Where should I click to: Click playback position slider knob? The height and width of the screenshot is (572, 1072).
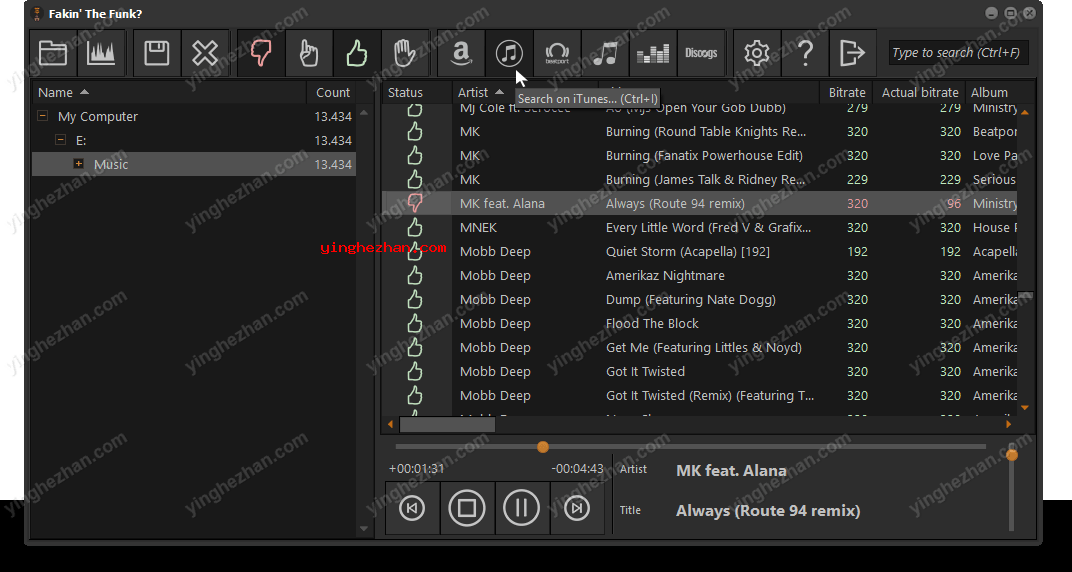point(543,447)
